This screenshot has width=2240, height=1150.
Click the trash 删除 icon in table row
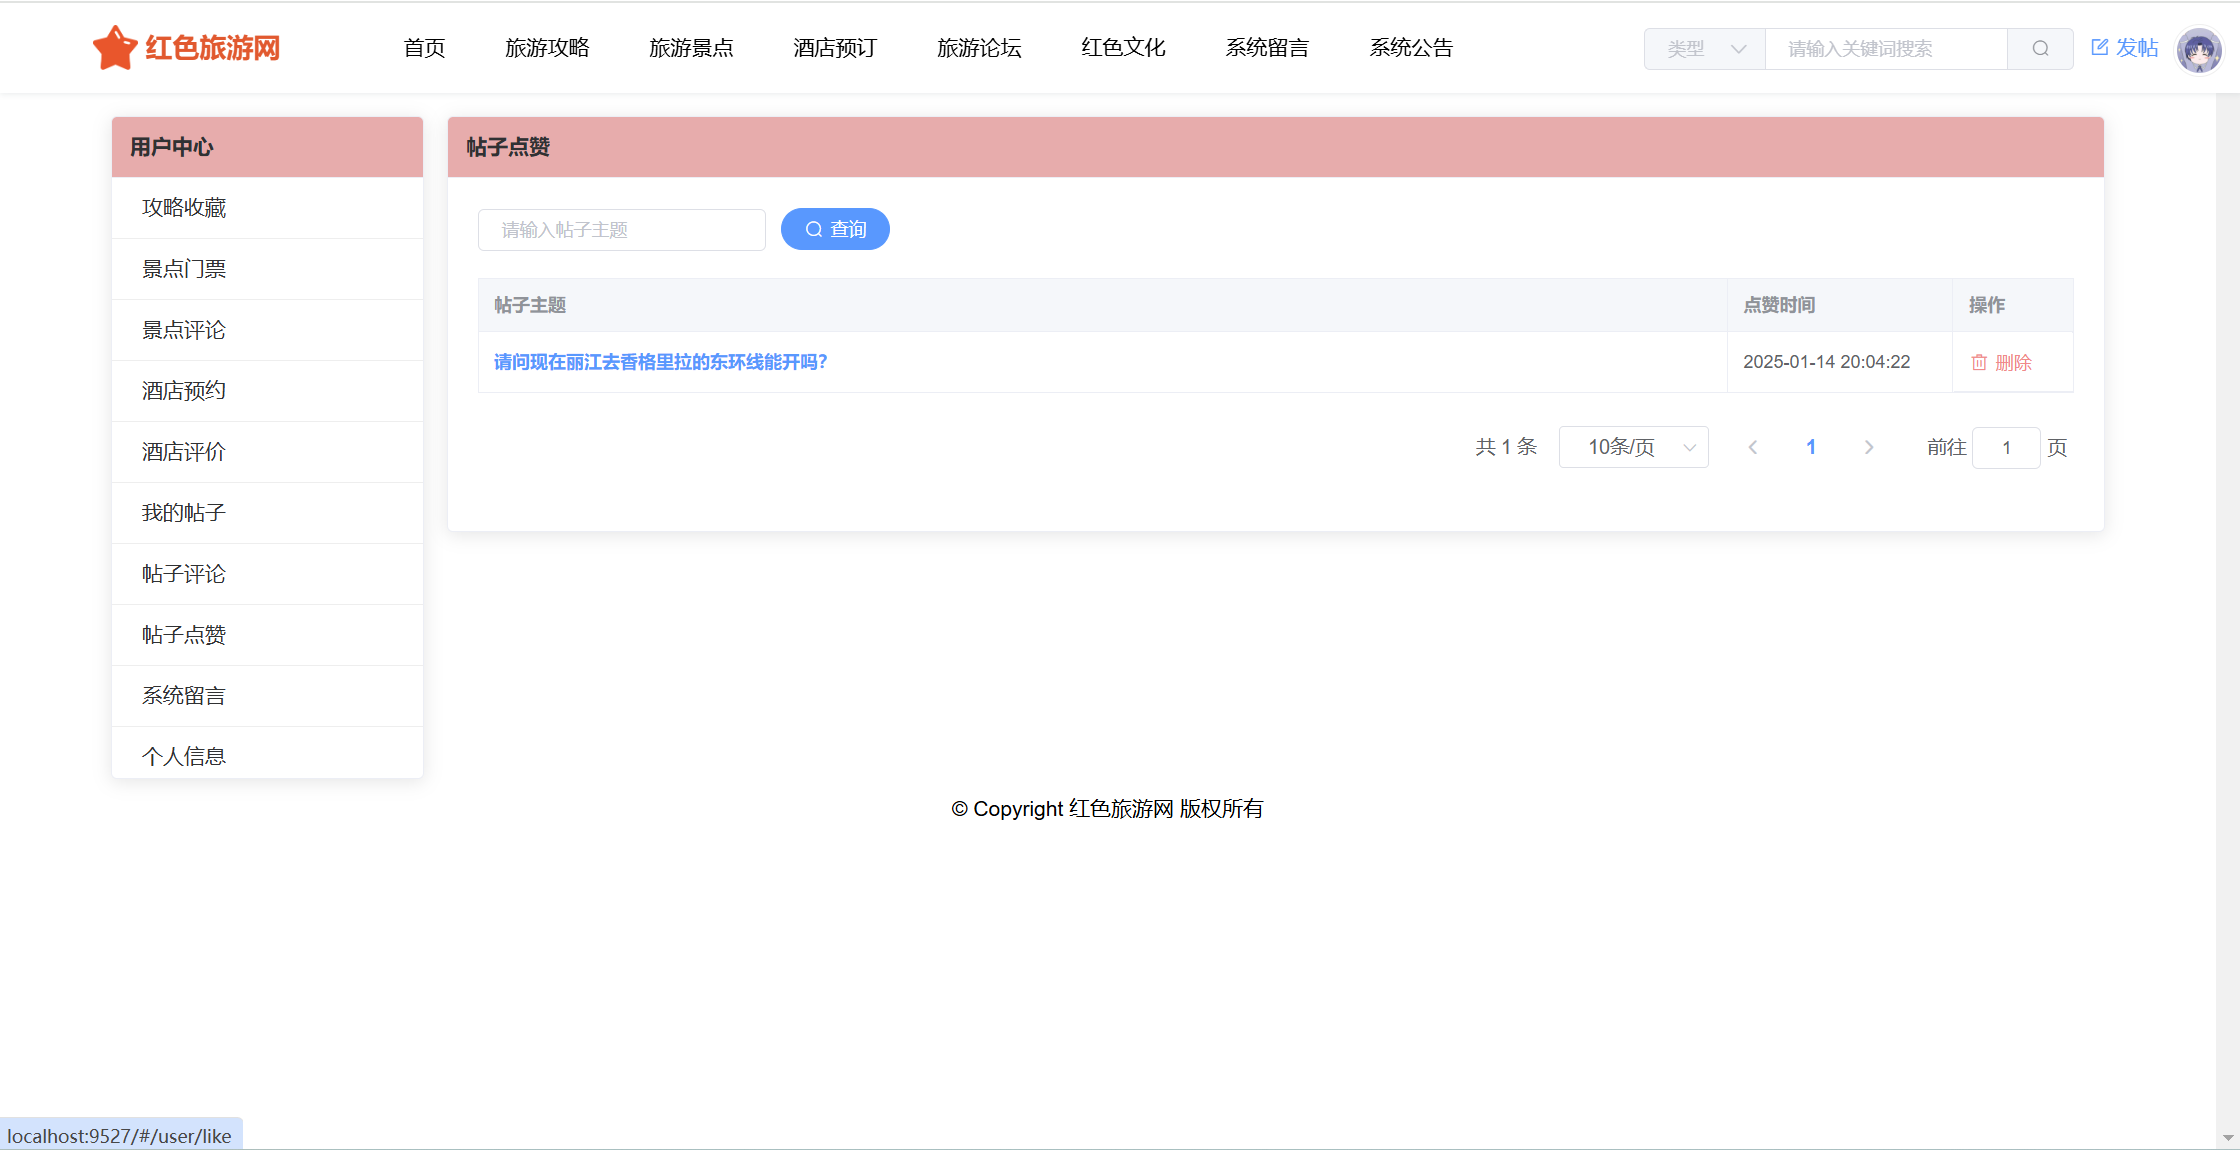point(1979,362)
